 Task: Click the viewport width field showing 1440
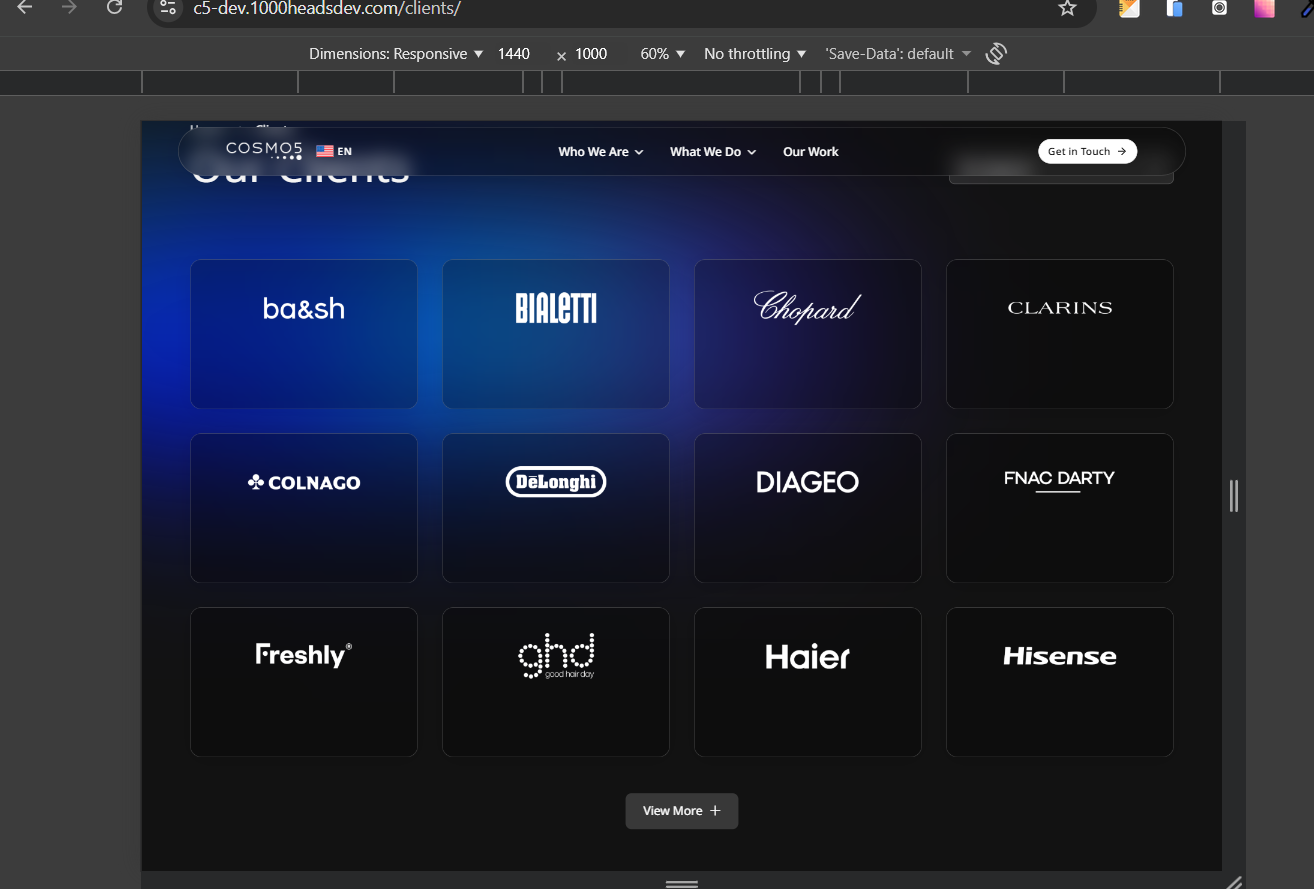pos(514,54)
